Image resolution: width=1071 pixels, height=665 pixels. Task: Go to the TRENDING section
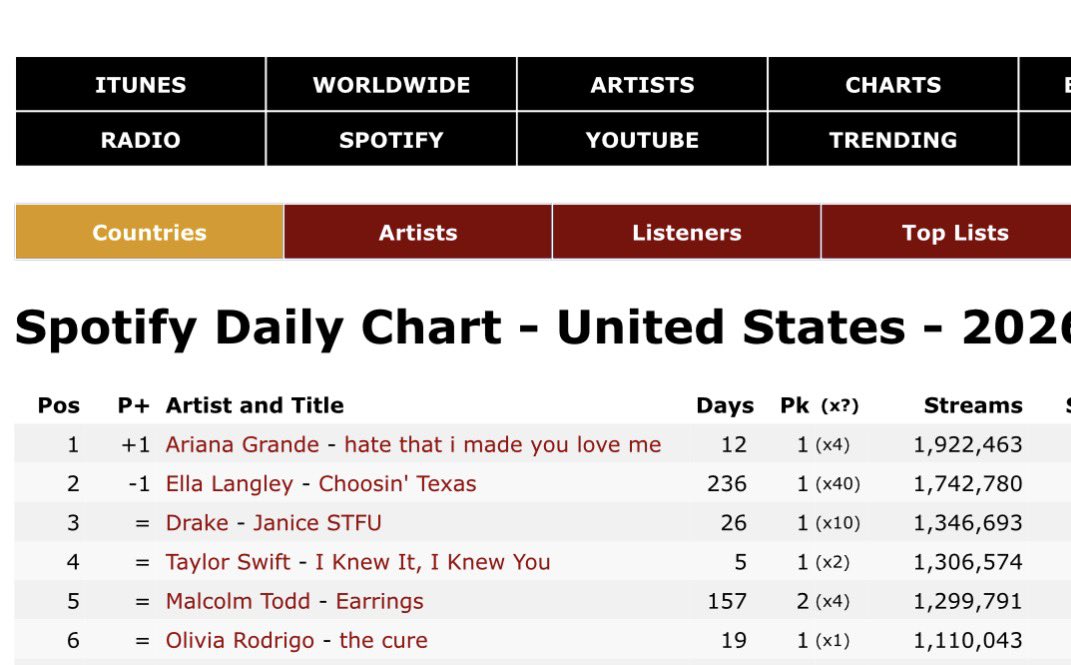[893, 139]
